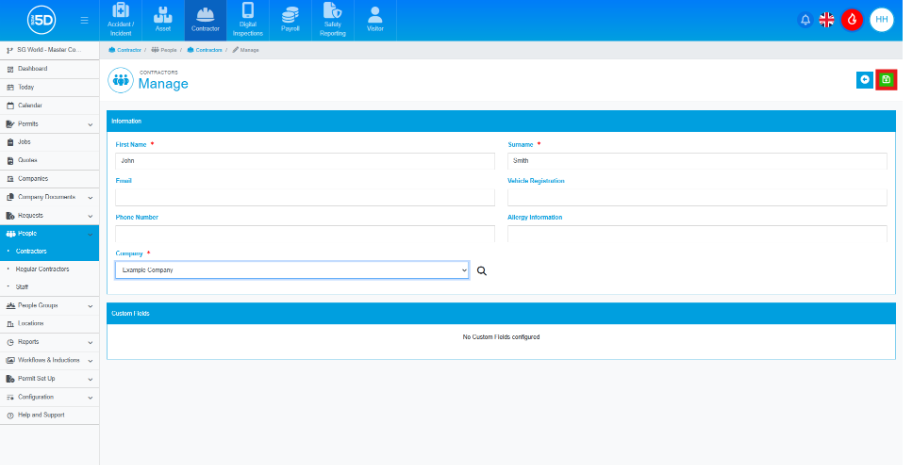Select Staff submenu item
Screen dimensions: 903x465
pos(50,286)
